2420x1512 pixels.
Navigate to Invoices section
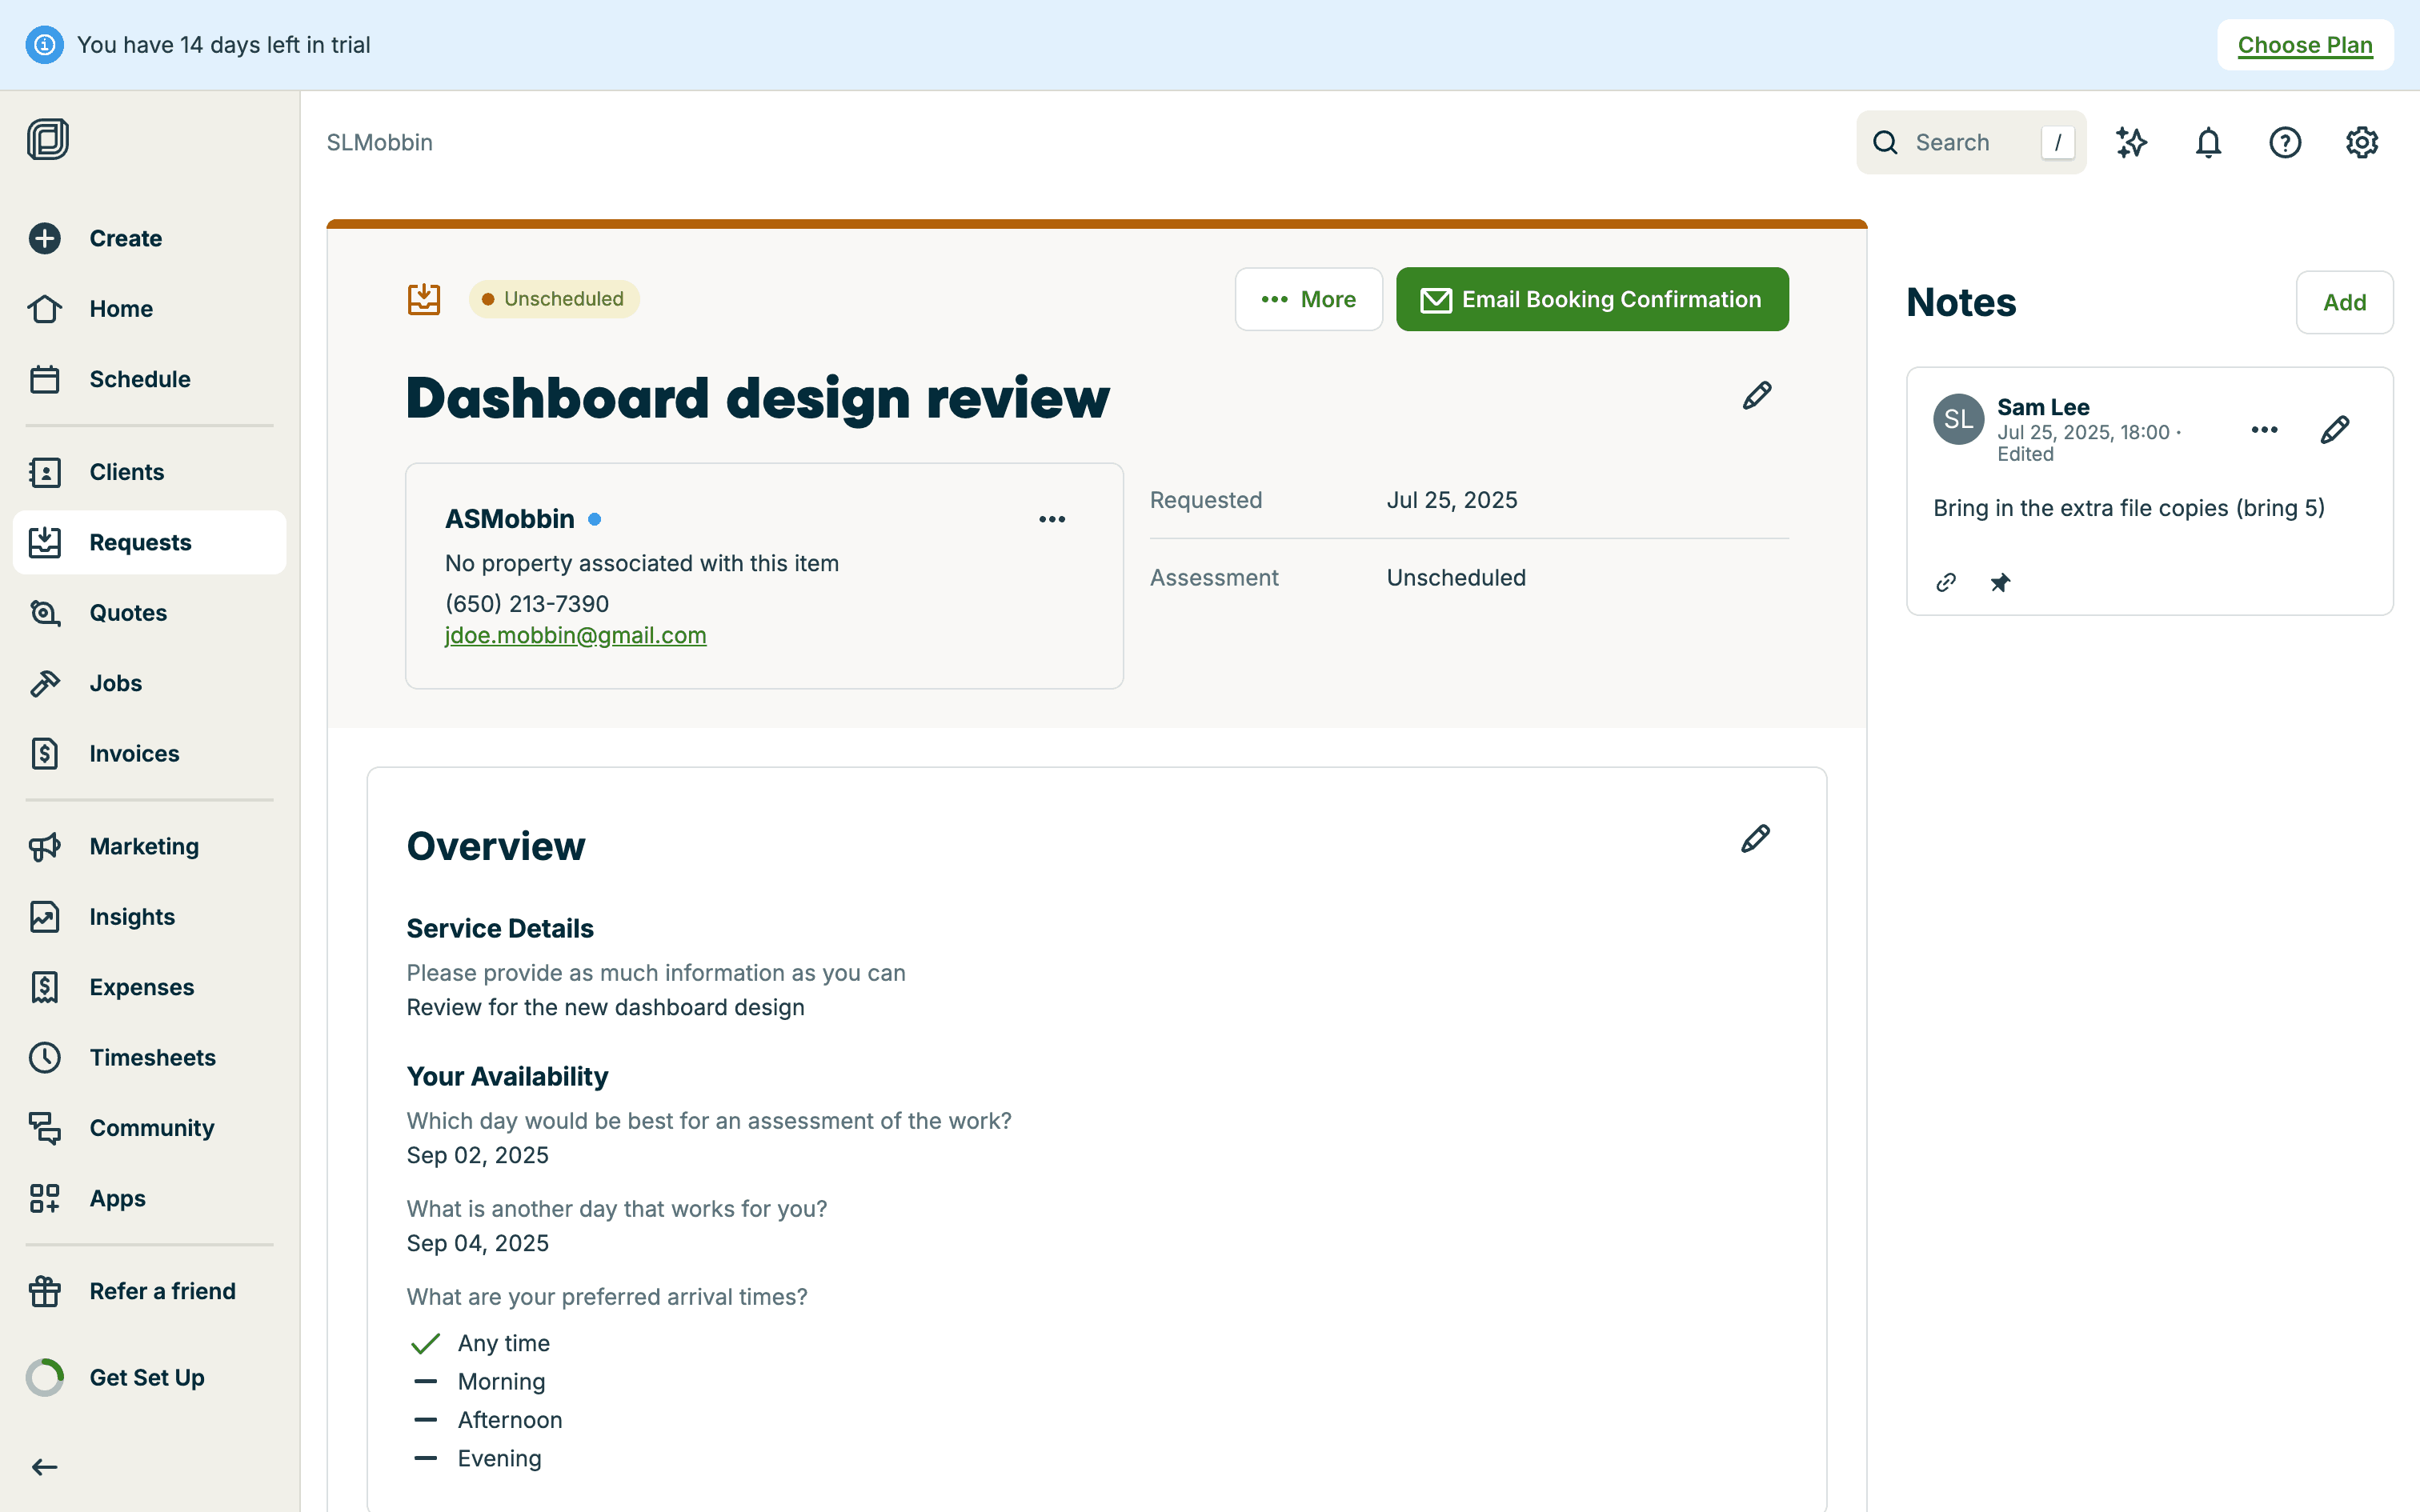coord(134,754)
